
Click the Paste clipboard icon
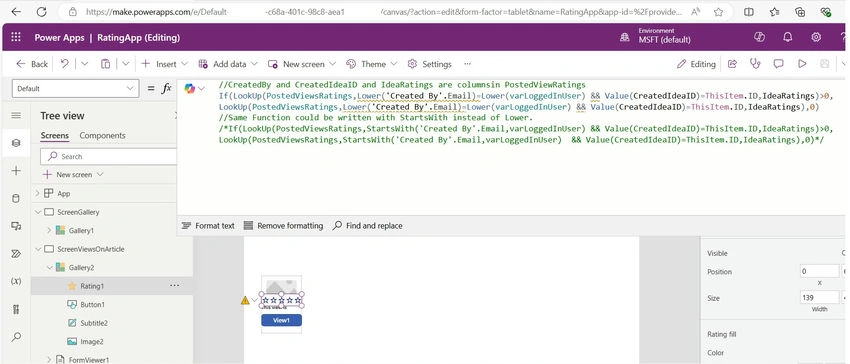106,64
